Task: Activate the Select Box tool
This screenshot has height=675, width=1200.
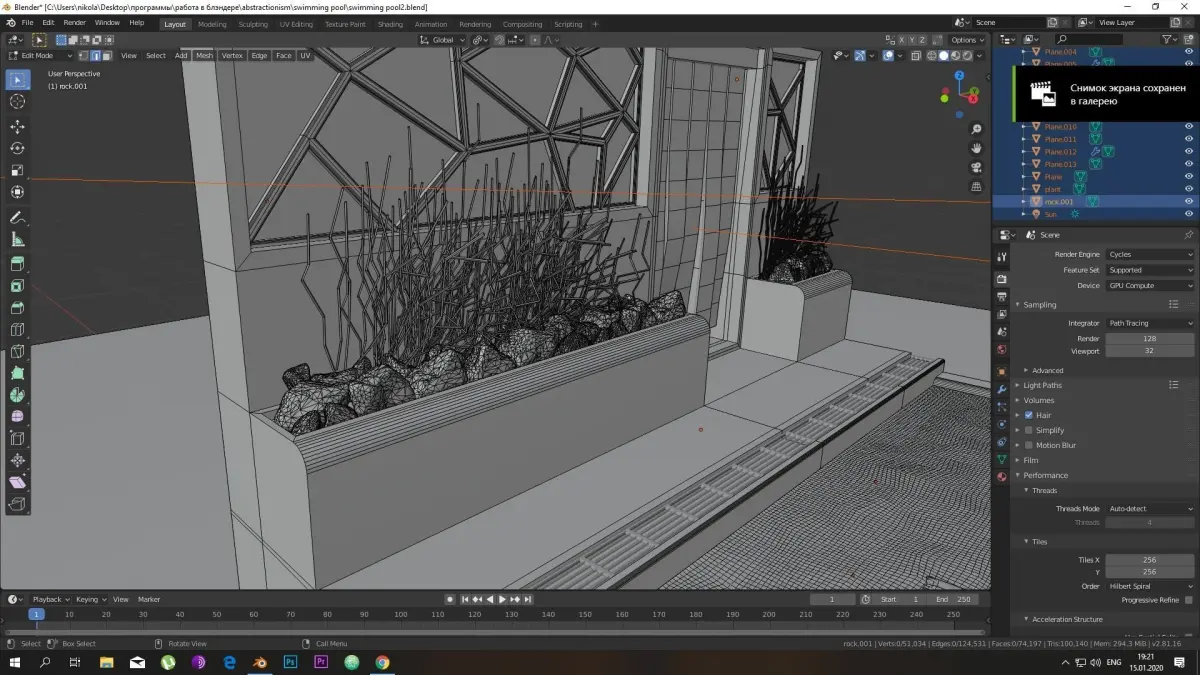Action: pos(17,80)
